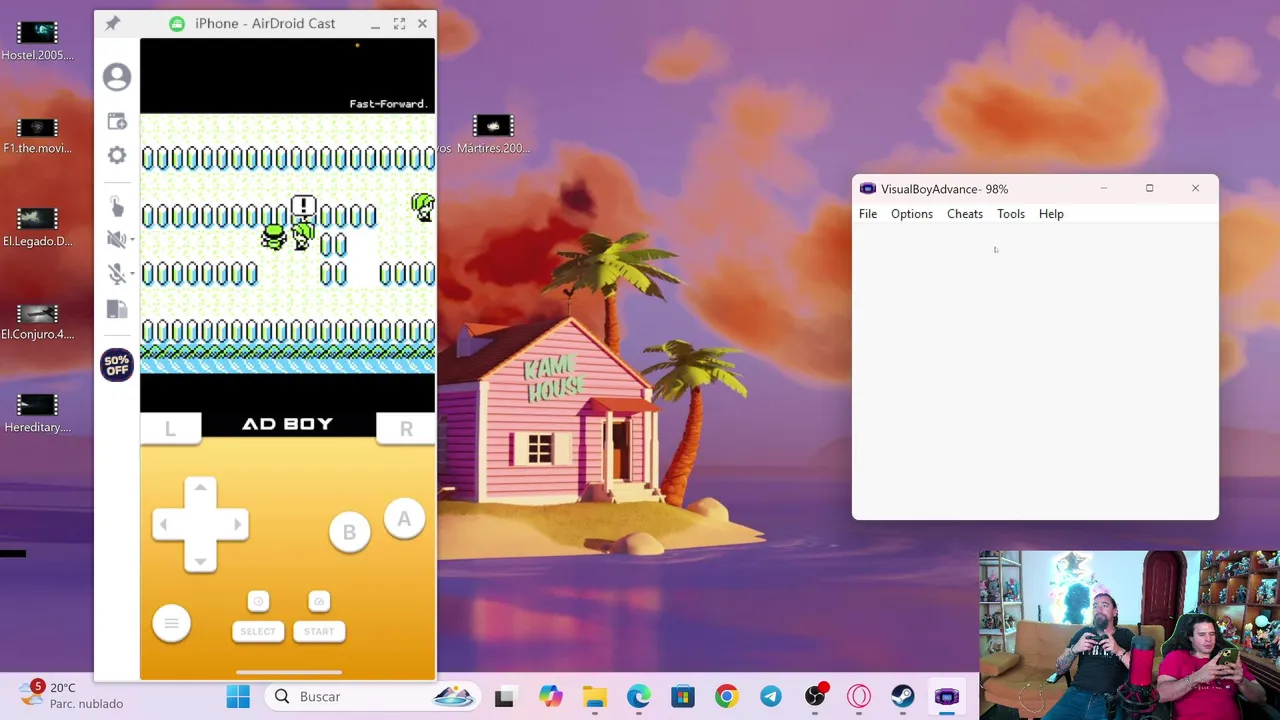Open the Tools menu in VisualBoyAdvance
The height and width of the screenshot is (720, 1280).
coord(1011,214)
